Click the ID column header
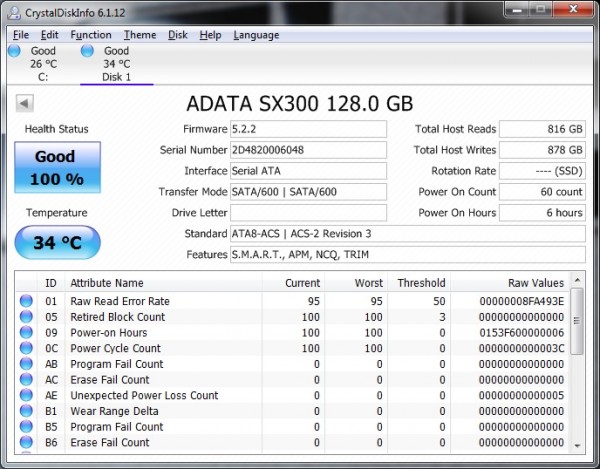The height and width of the screenshot is (469, 600). pyautogui.click(x=51, y=283)
